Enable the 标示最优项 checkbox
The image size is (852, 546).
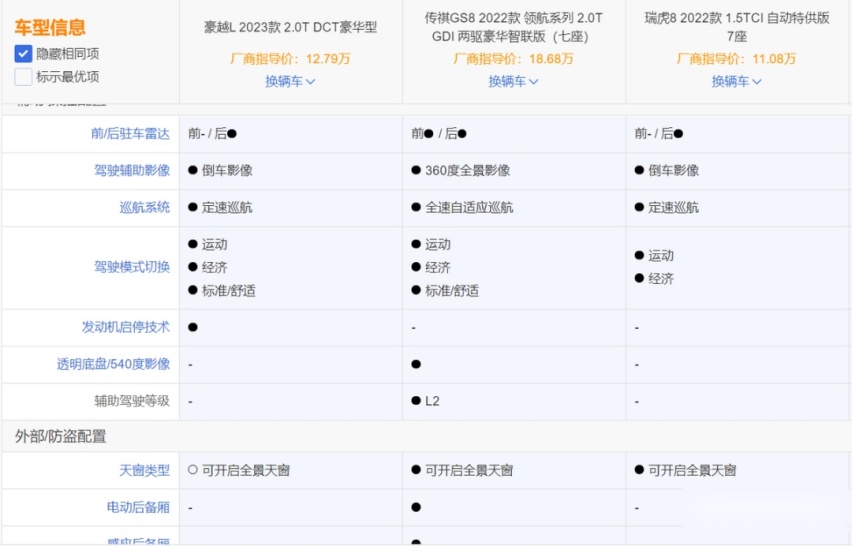point(23,77)
